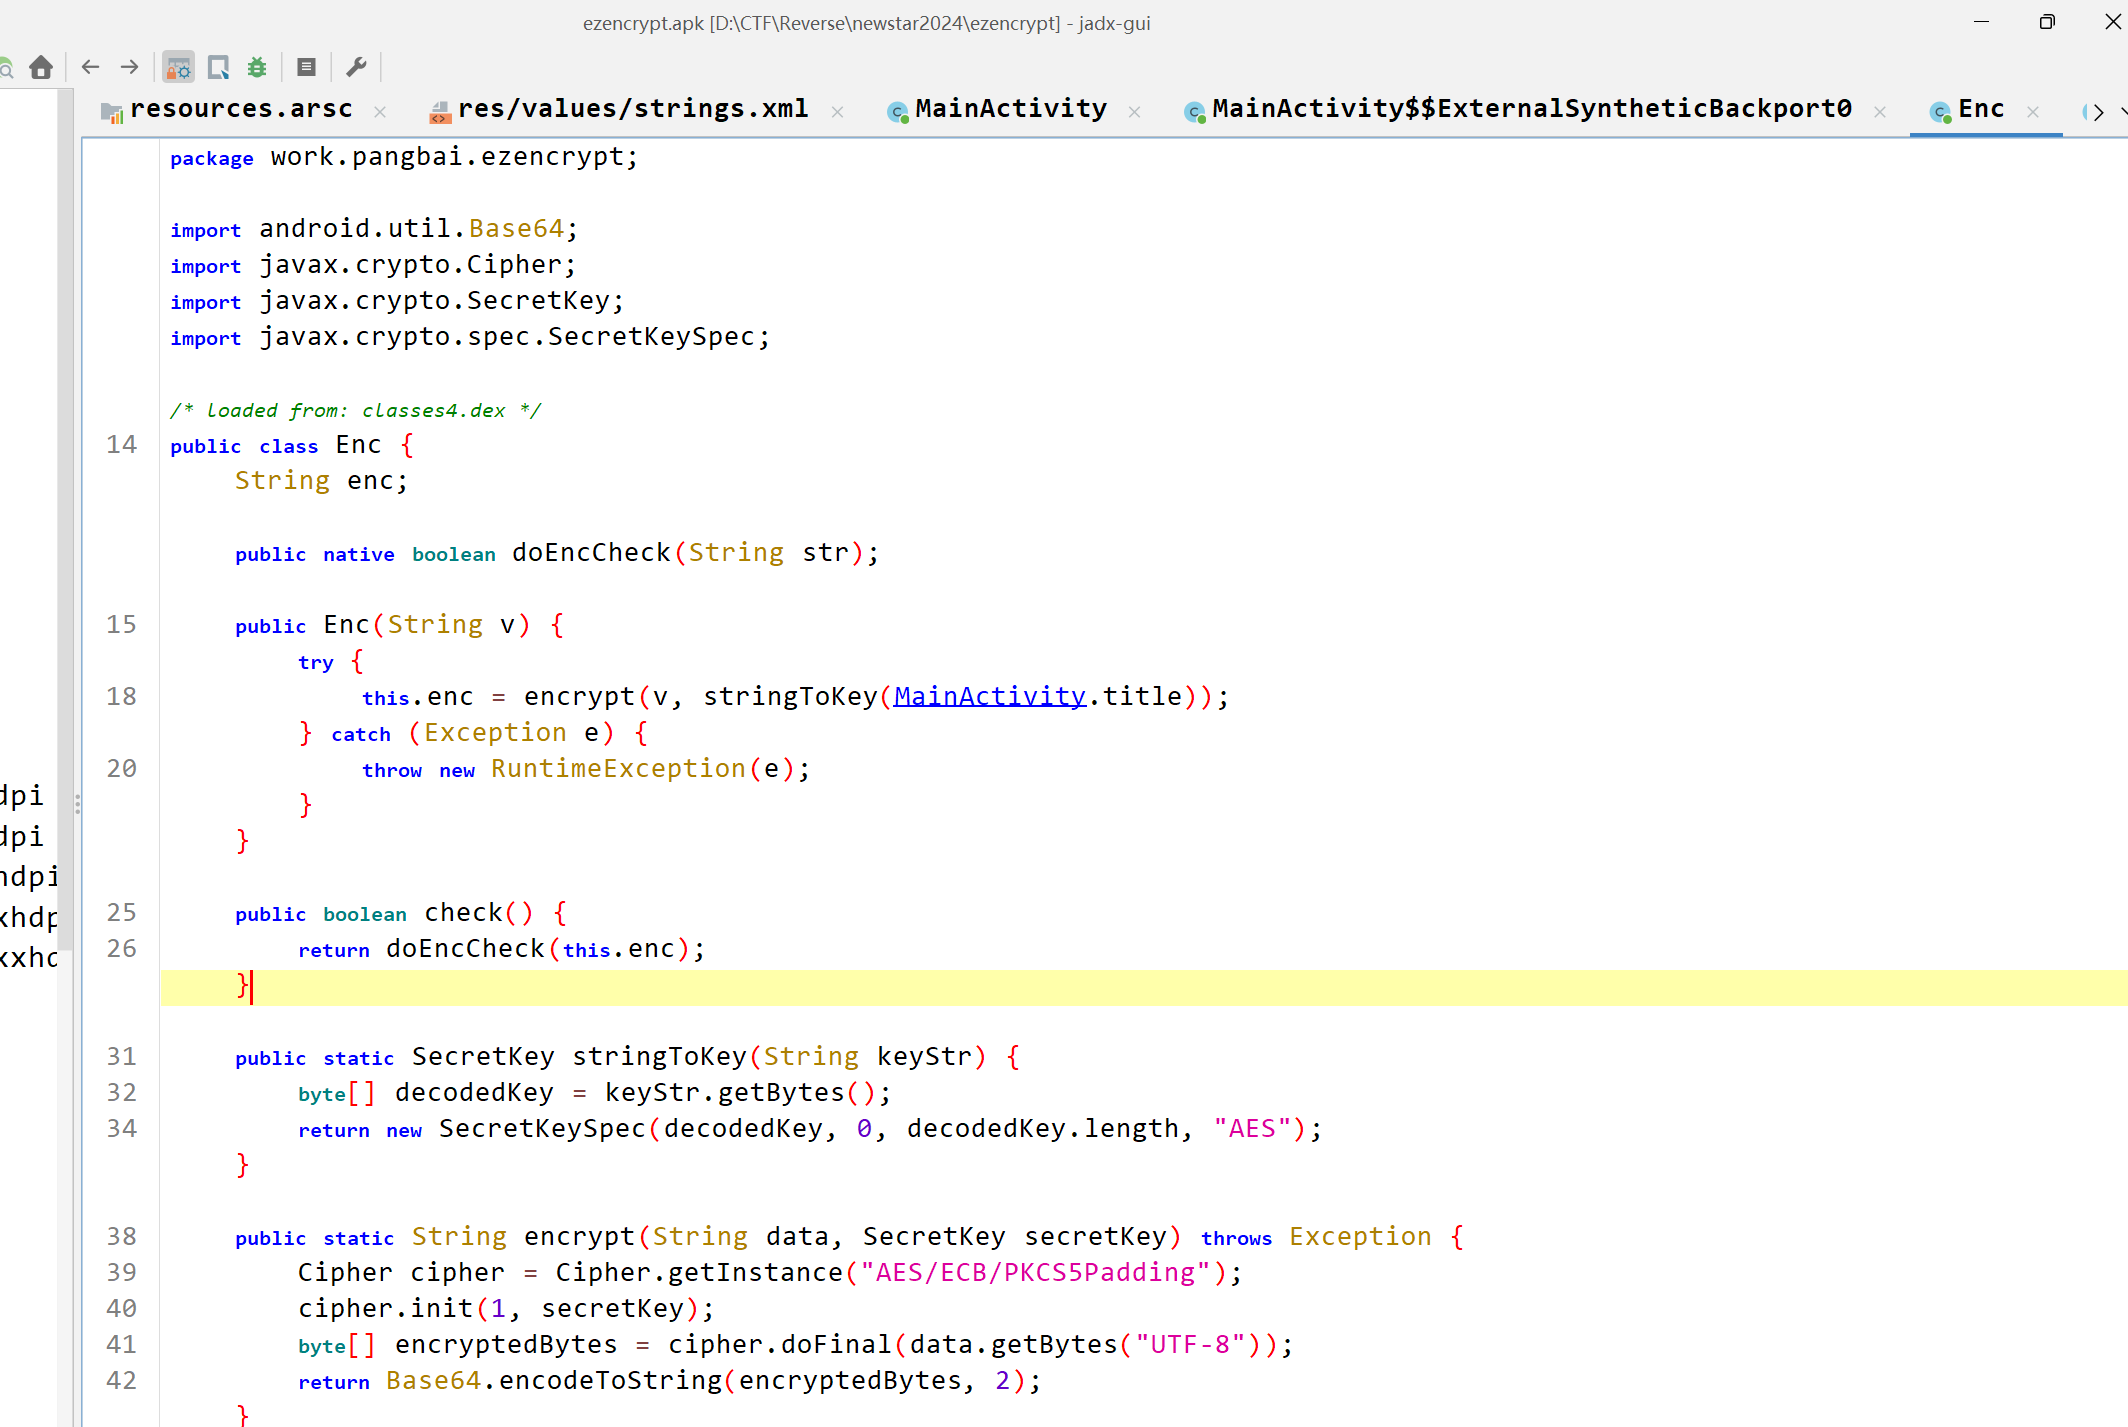Click the 'loaded from: classes4.dex' comment

[355, 410]
